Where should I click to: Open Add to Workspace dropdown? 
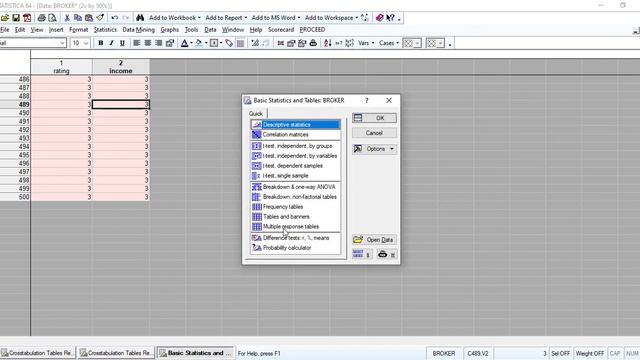coord(331,18)
